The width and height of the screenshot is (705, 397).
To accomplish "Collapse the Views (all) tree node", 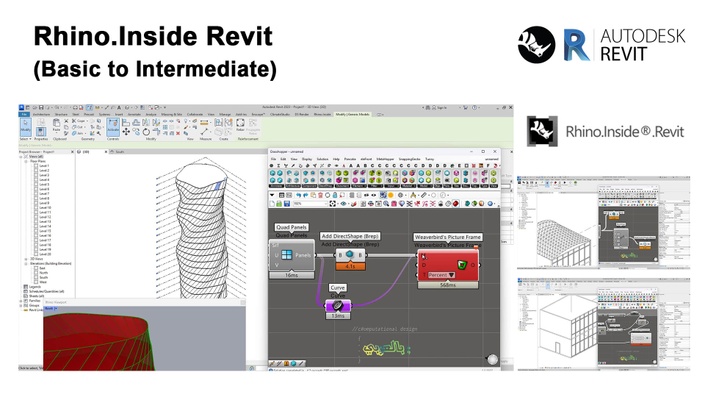I will [21, 156].
